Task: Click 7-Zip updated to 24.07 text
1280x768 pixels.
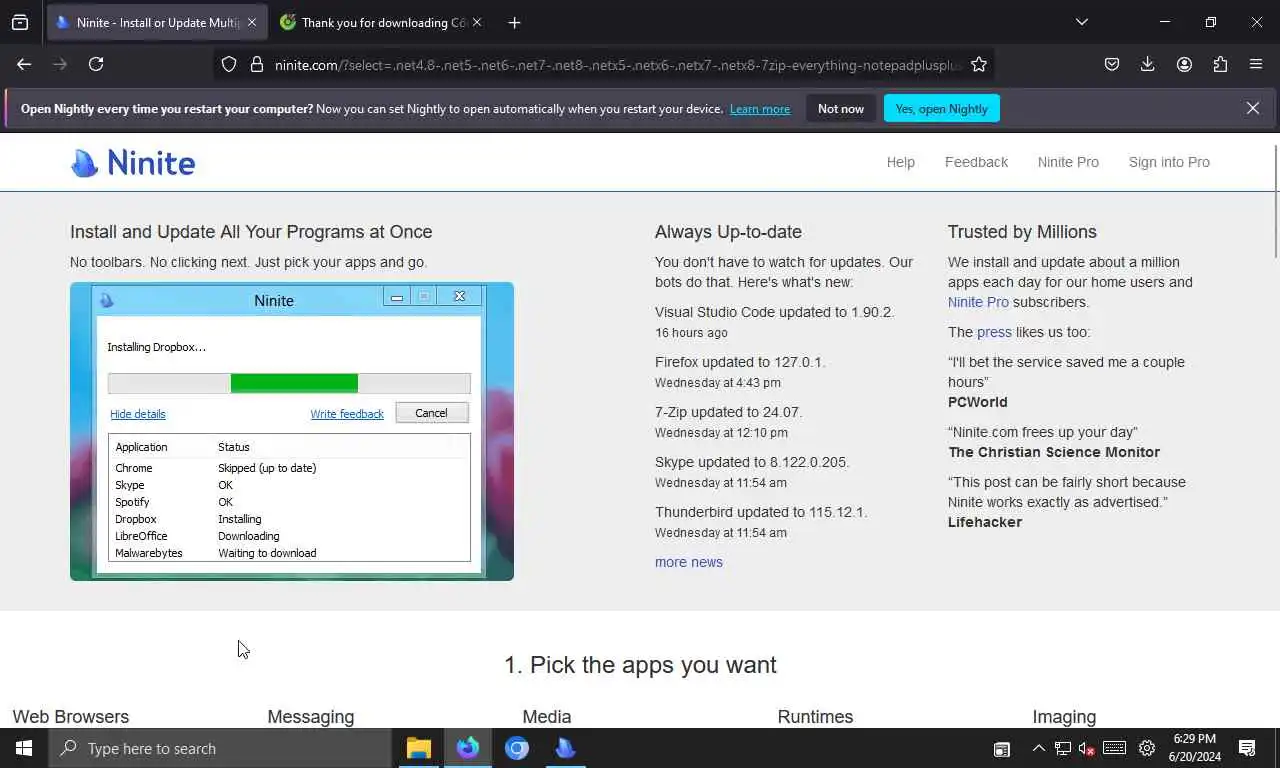Action: pos(728,412)
